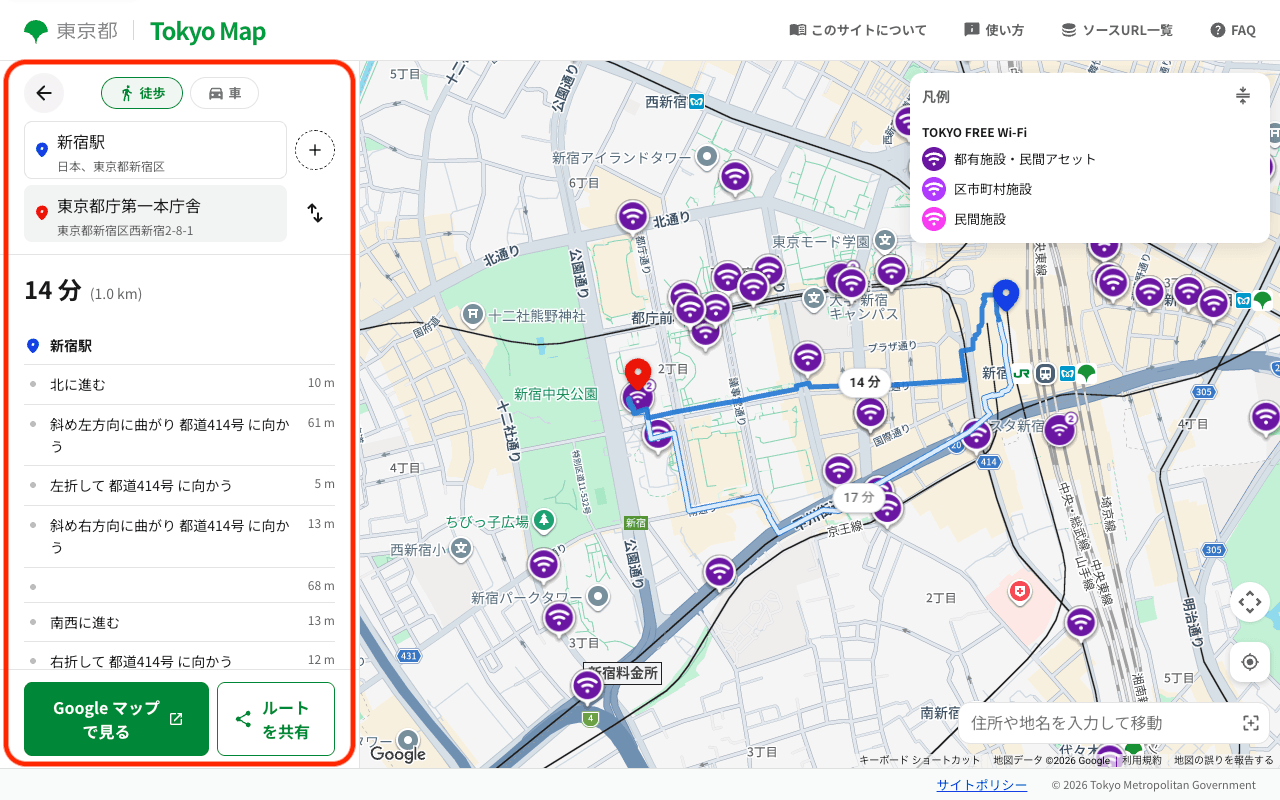Open キーボード ショートカット on map

click(x=919, y=760)
